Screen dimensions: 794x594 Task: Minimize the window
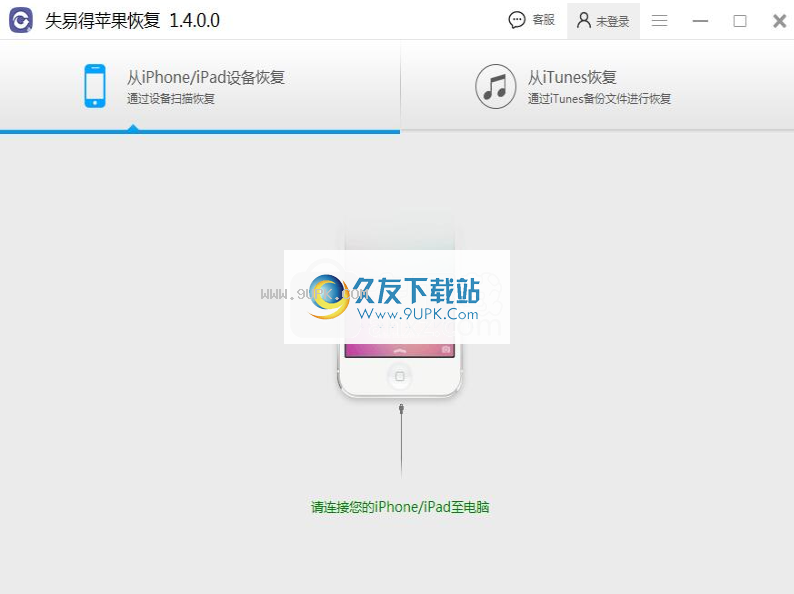(x=700, y=21)
